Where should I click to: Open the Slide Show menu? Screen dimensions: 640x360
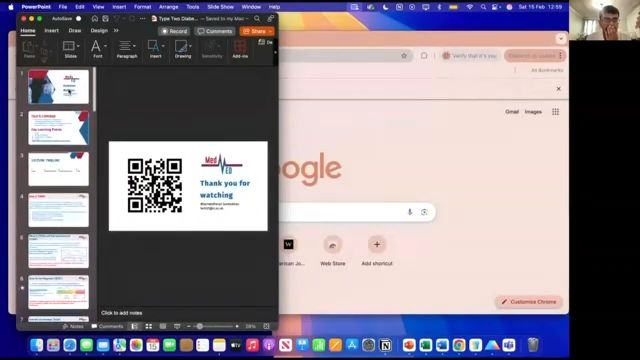220,7
